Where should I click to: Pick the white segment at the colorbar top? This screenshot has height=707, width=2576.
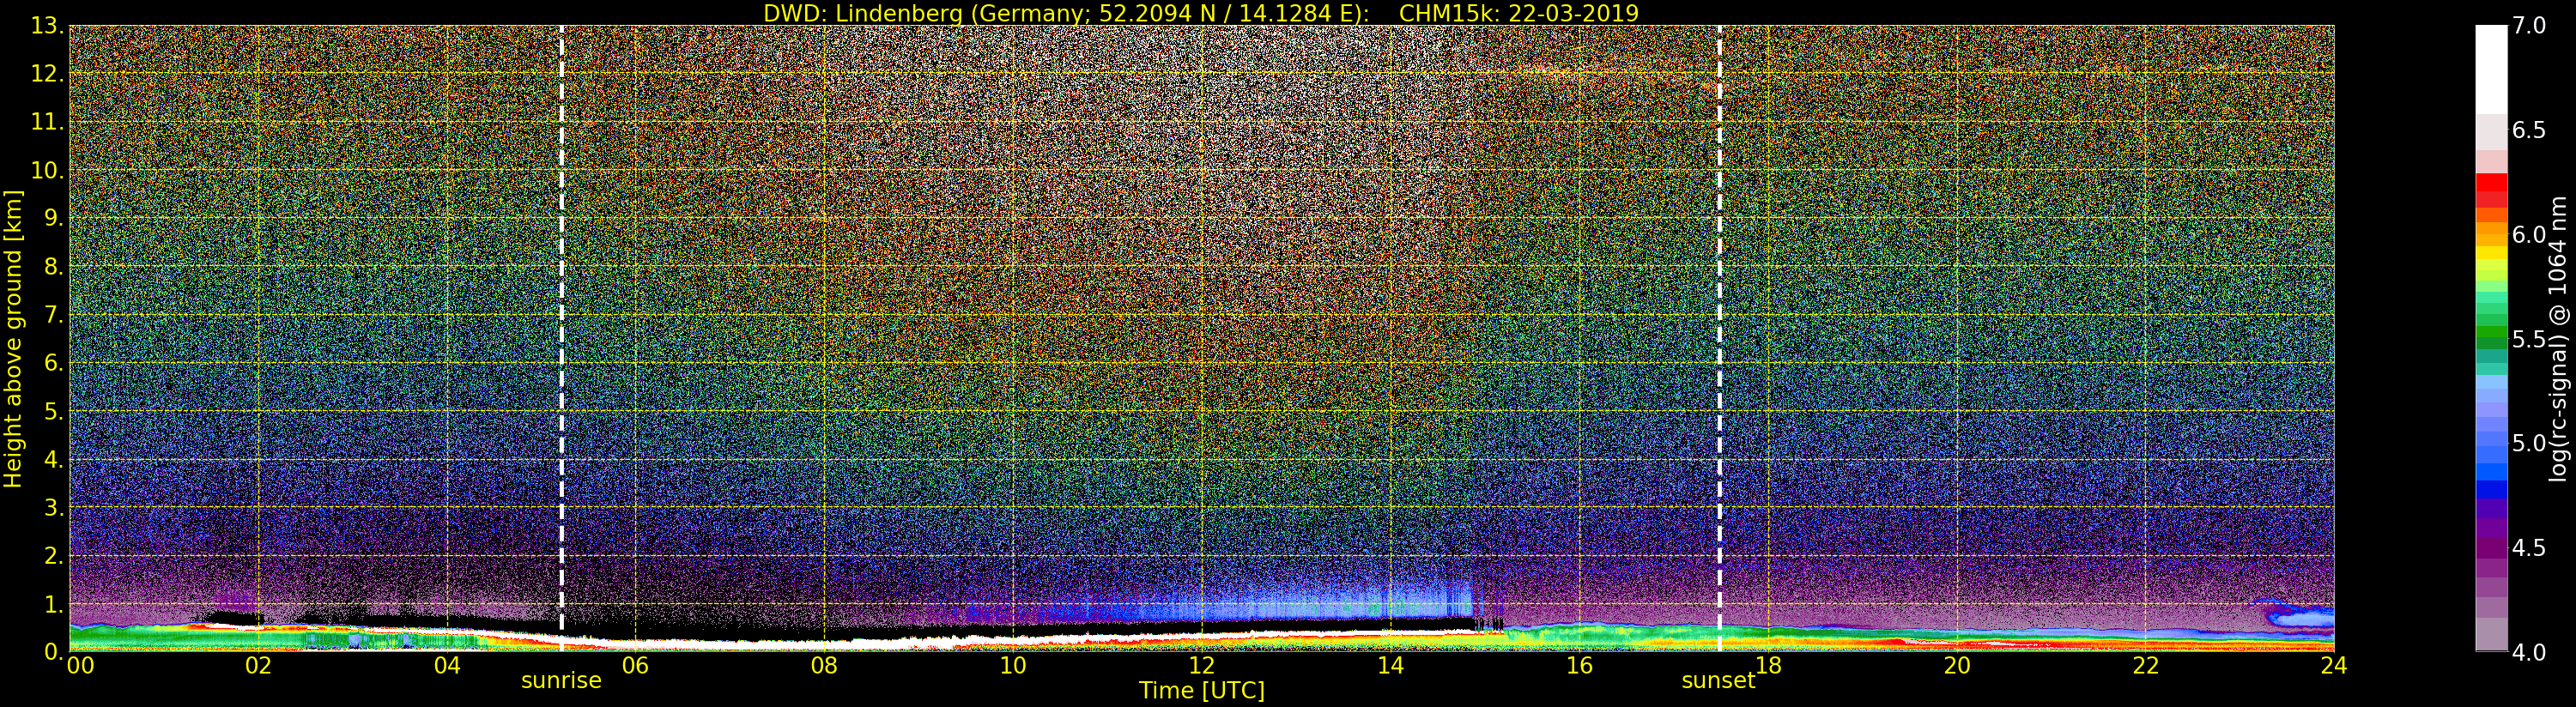click(x=2491, y=70)
